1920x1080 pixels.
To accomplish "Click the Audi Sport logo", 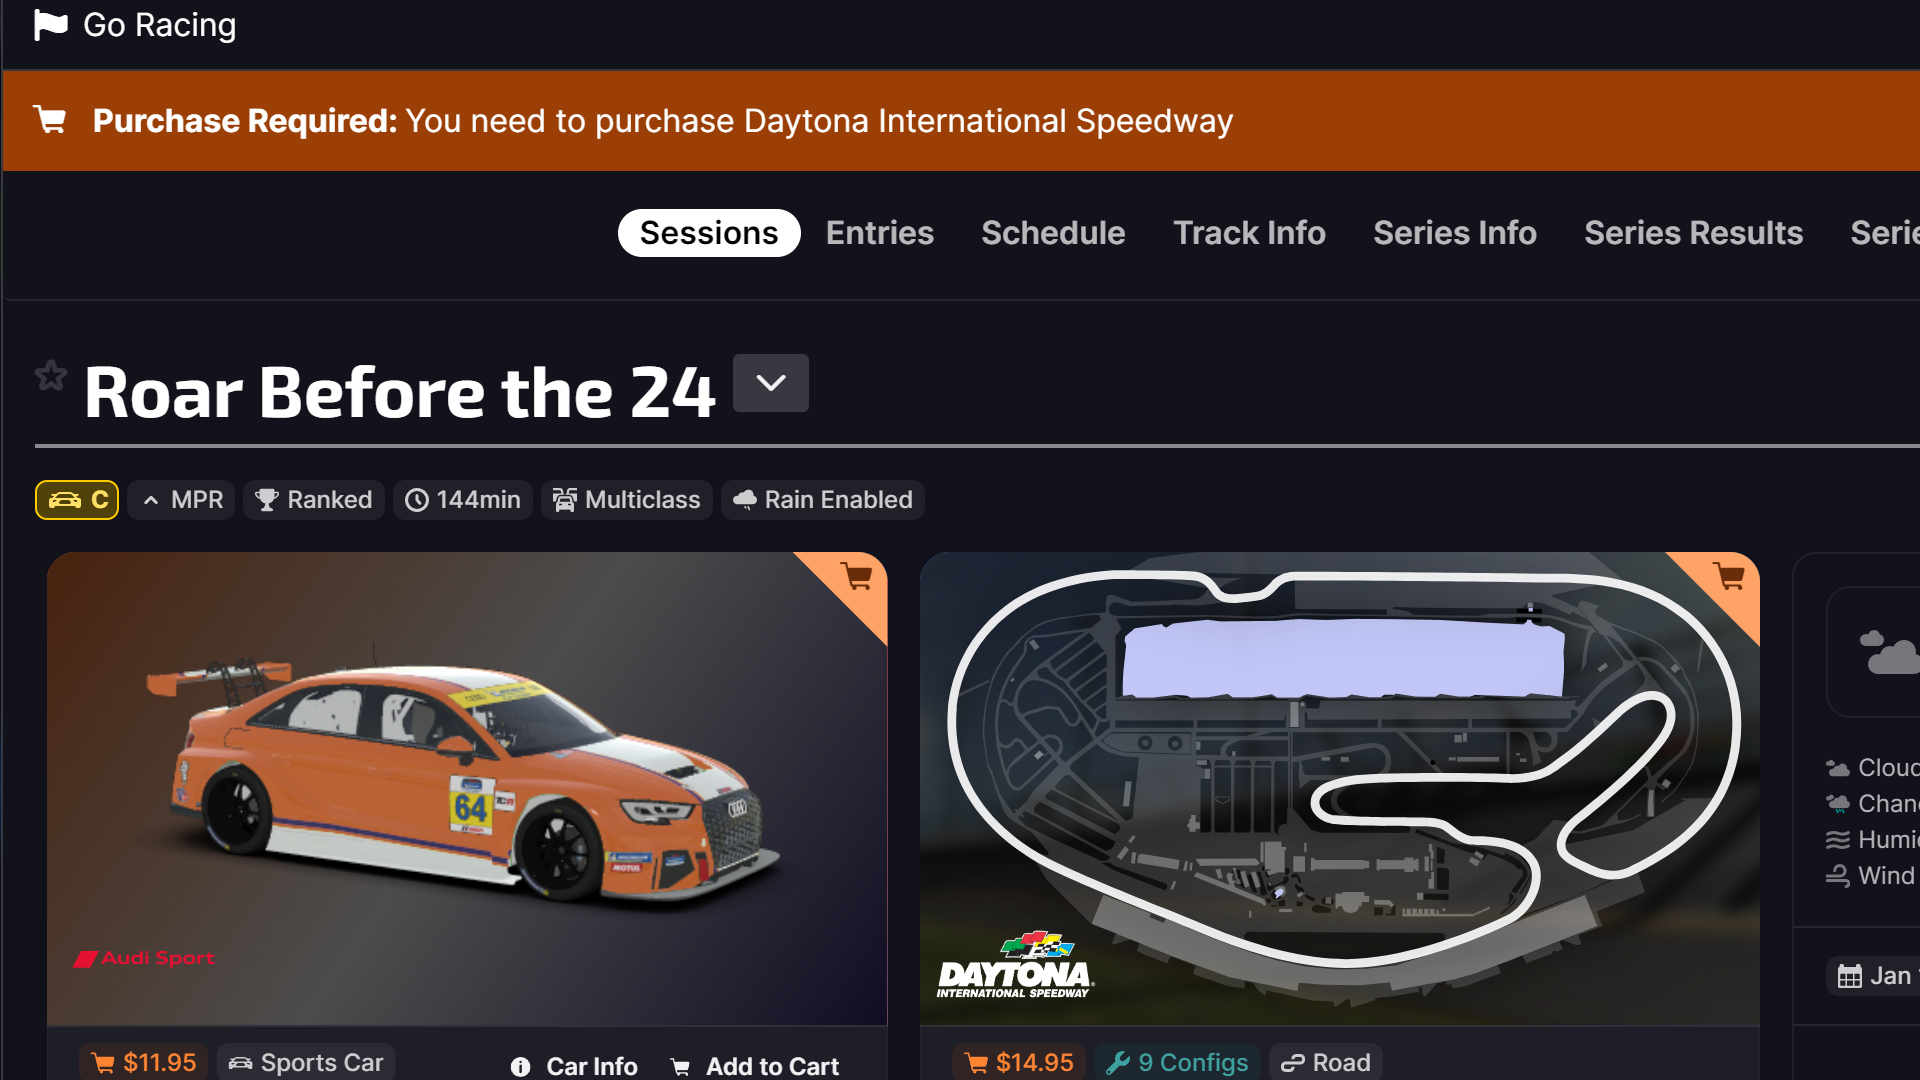I will 144,958.
